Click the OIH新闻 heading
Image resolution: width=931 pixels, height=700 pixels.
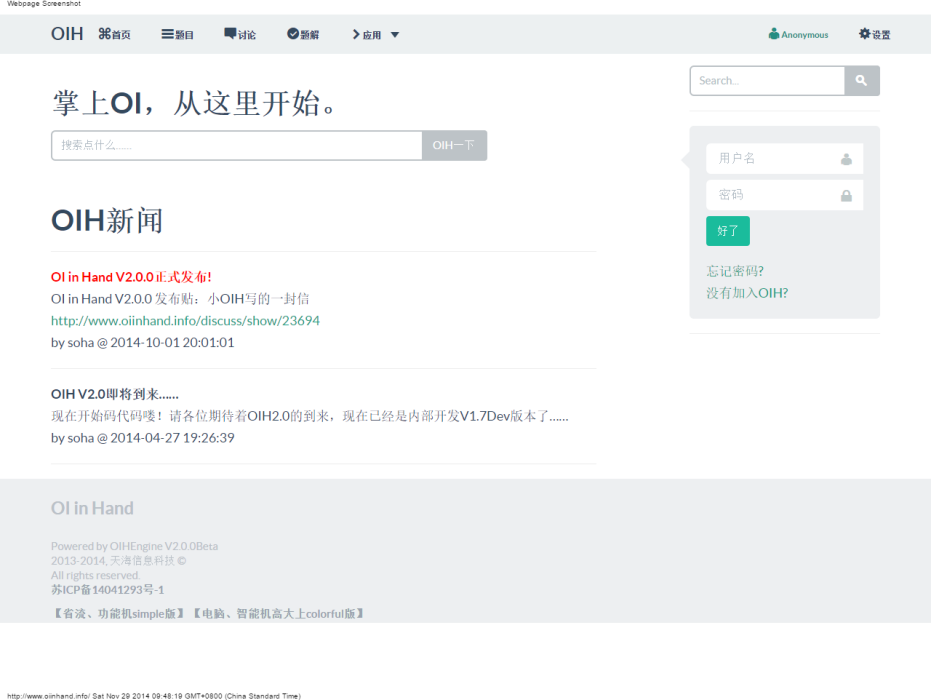pos(107,220)
